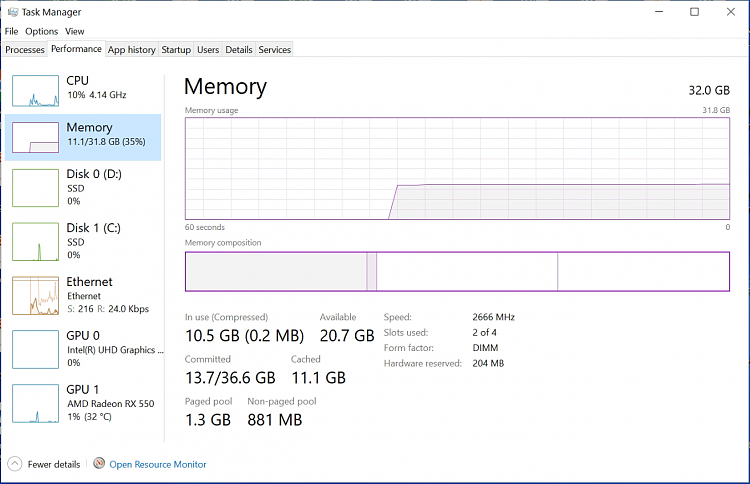Go to the Startup tab
750x484 pixels.
click(176, 49)
